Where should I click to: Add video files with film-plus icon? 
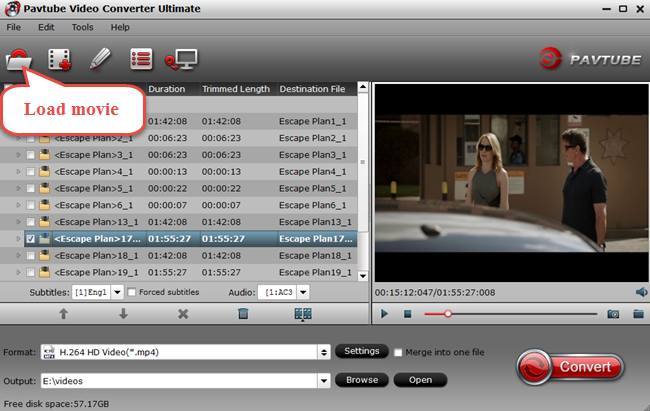click(x=59, y=59)
